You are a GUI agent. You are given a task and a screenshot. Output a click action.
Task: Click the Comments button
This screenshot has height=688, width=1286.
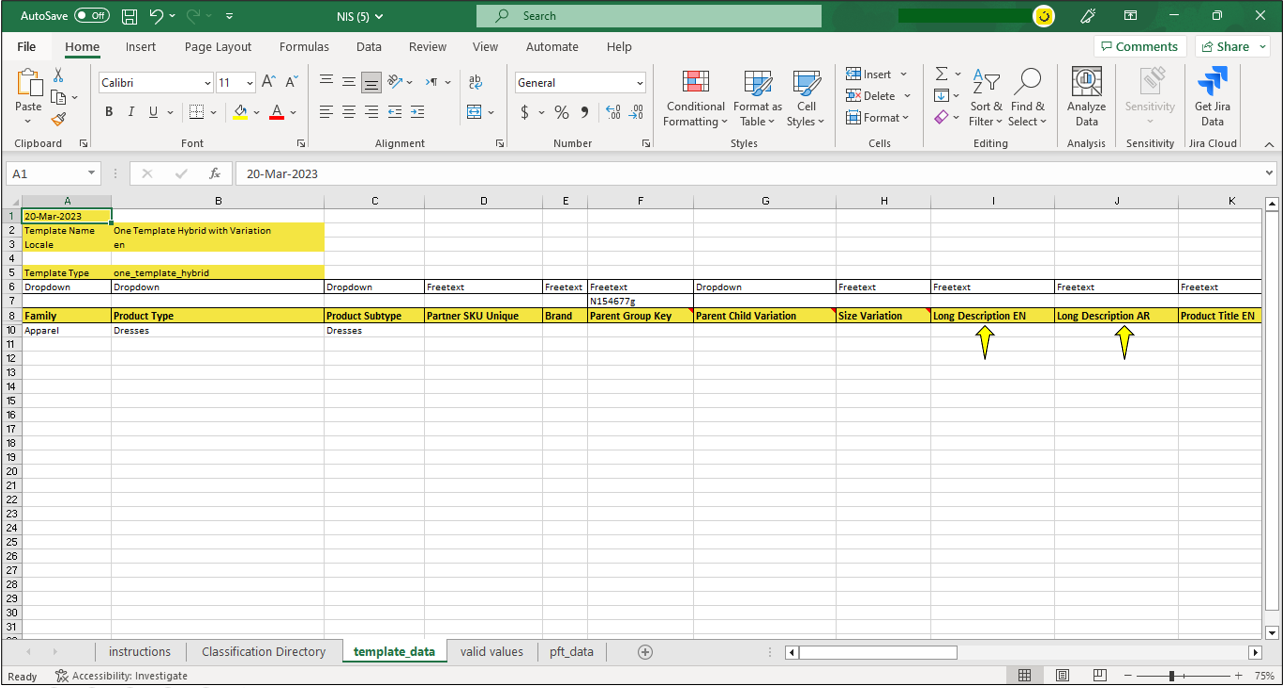[x=1139, y=47]
